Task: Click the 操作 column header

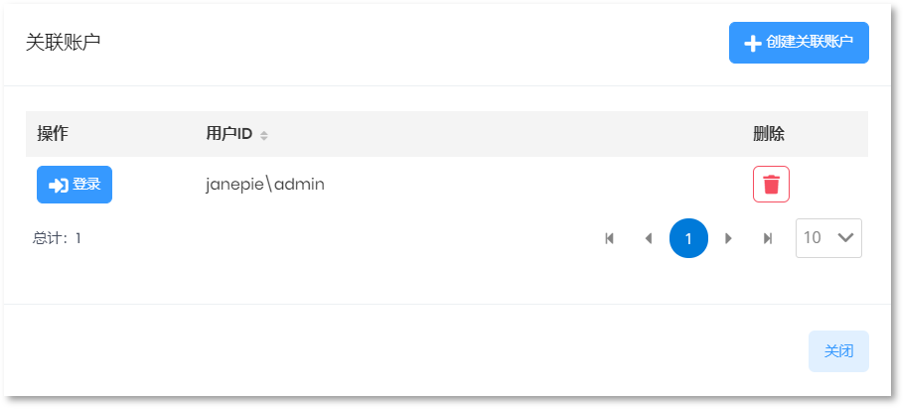Action: [52, 134]
